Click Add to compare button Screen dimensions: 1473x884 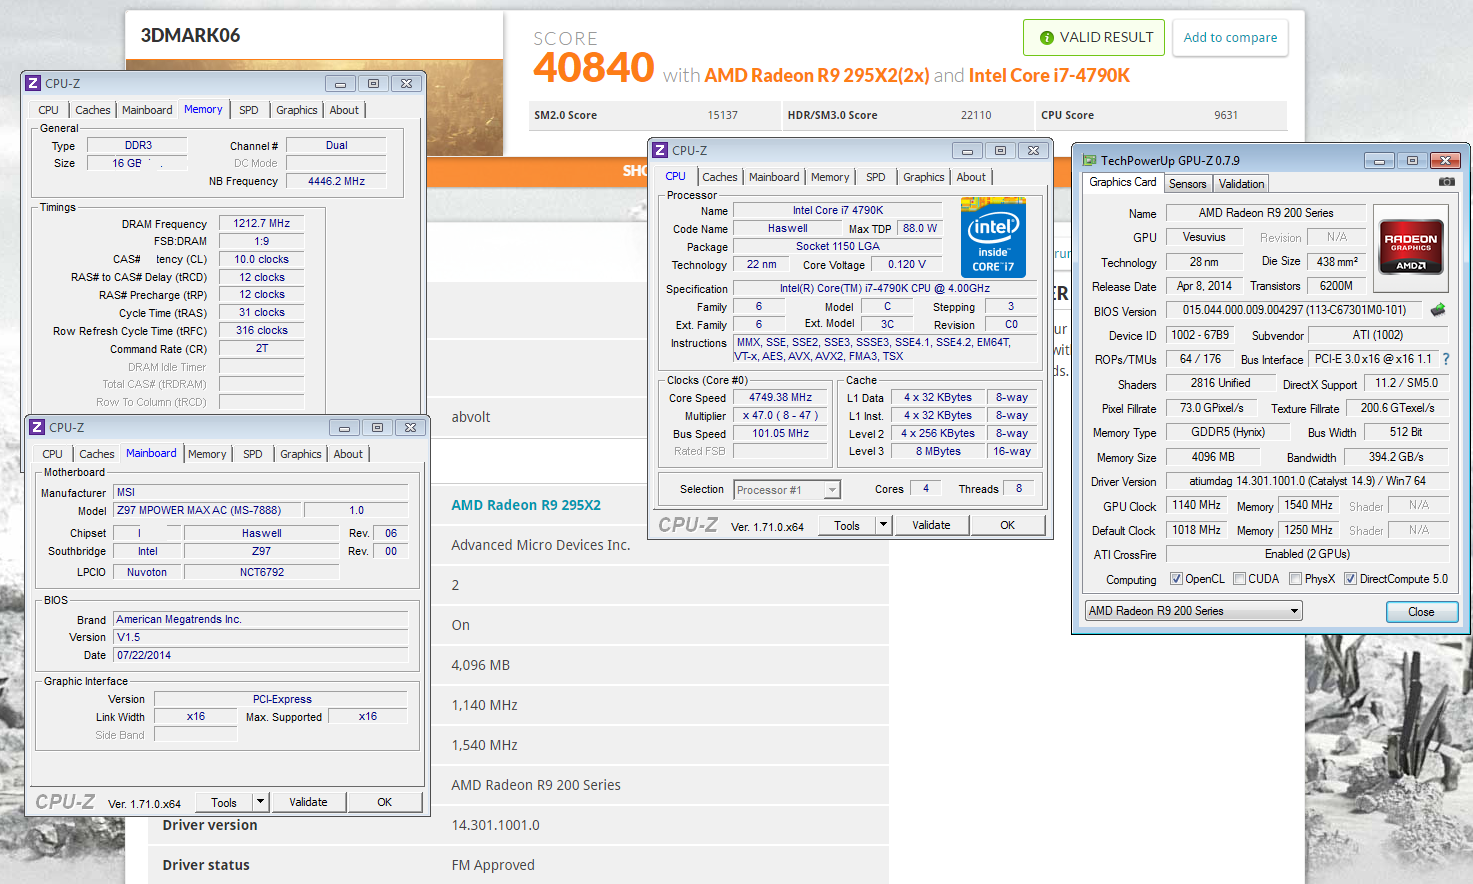pos(1230,38)
